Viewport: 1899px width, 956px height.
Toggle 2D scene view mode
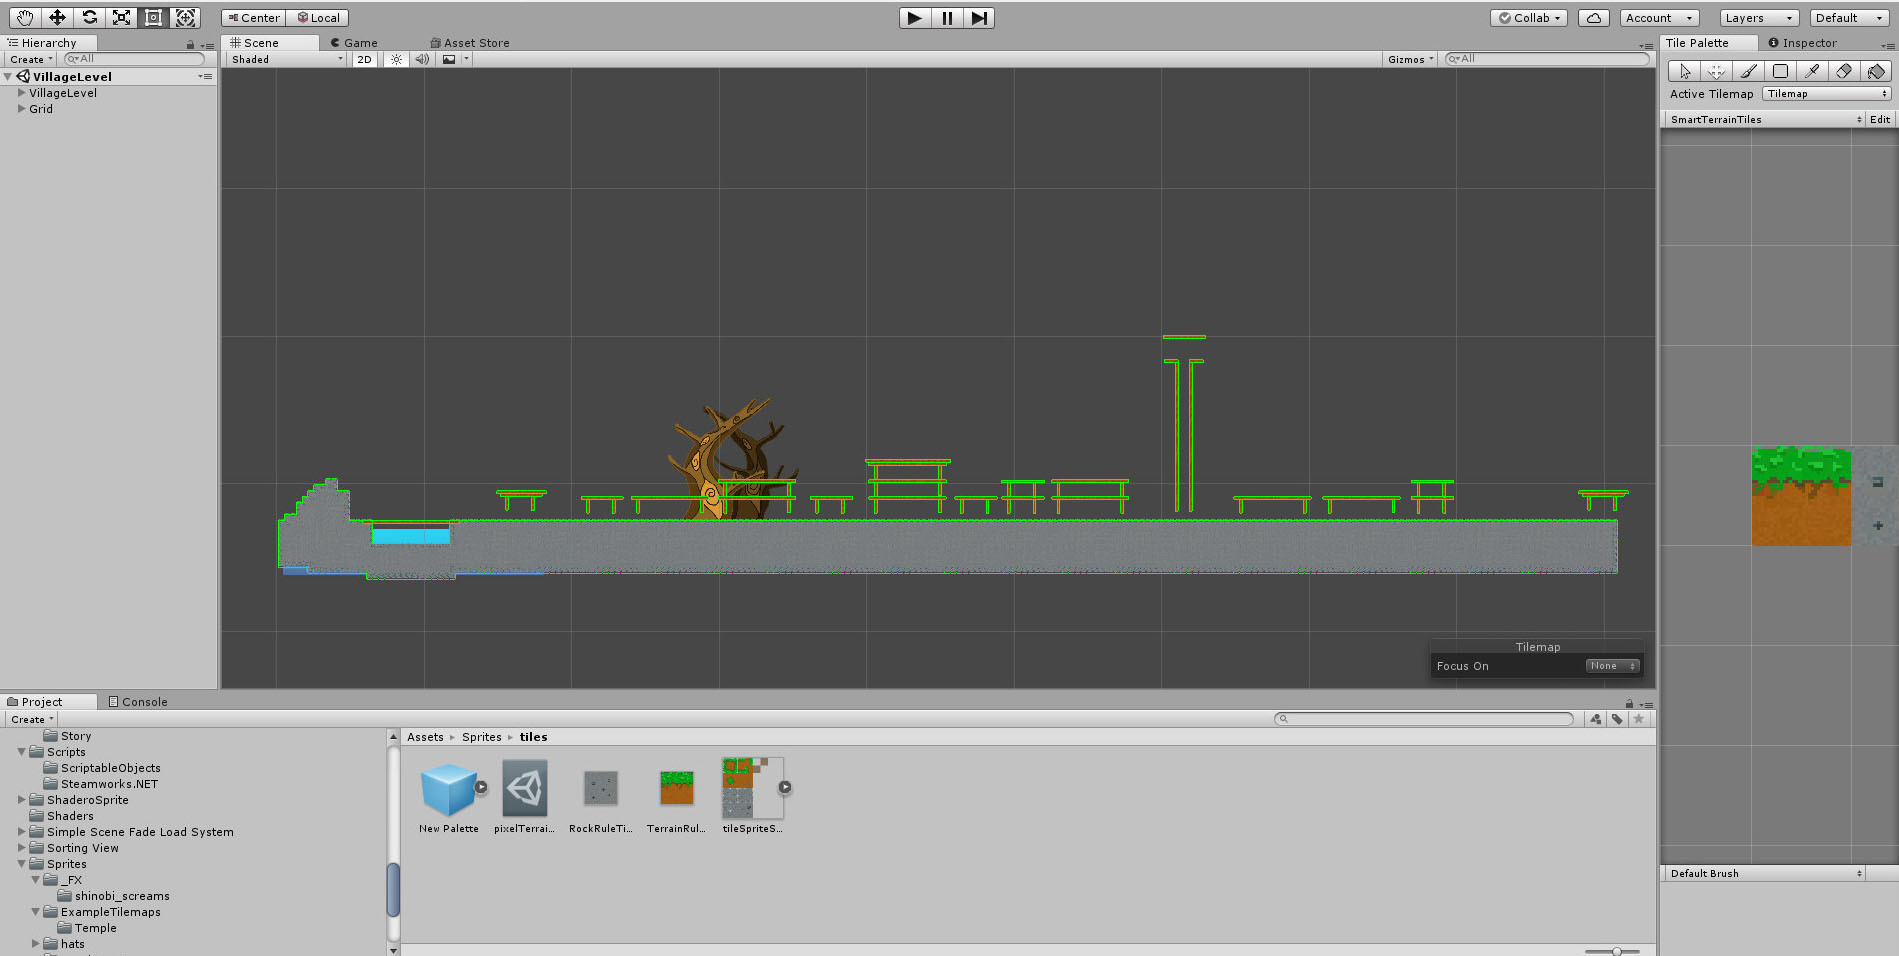[x=364, y=59]
